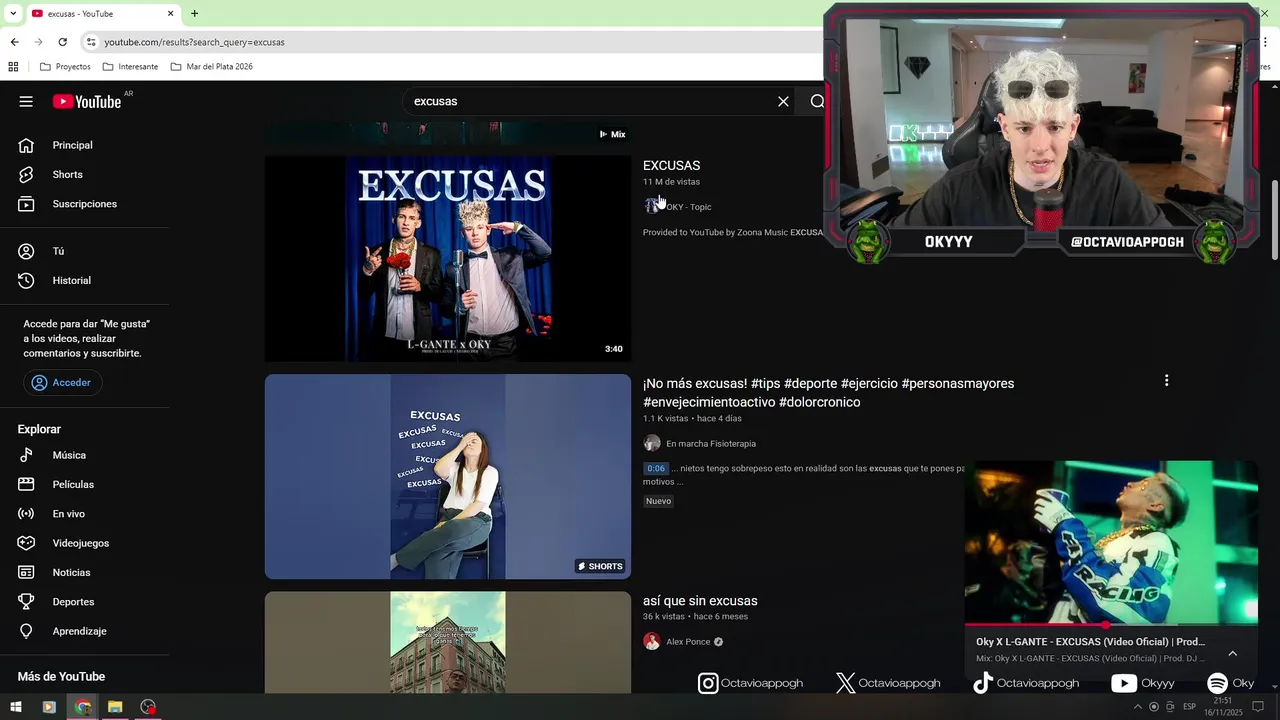Open Suscripciones in the sidebar

[x=85, y=204]
